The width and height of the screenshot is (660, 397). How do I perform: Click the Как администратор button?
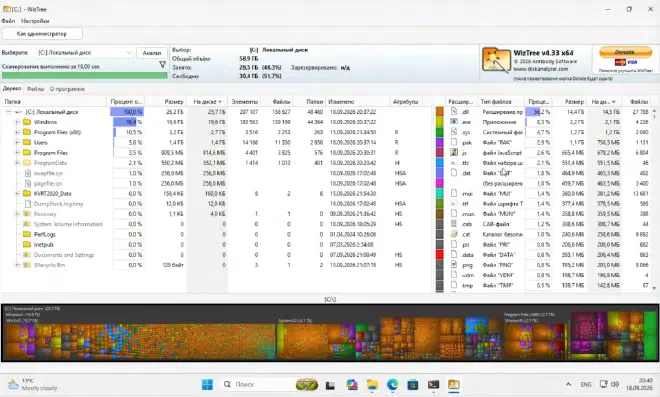click(42, 34)
